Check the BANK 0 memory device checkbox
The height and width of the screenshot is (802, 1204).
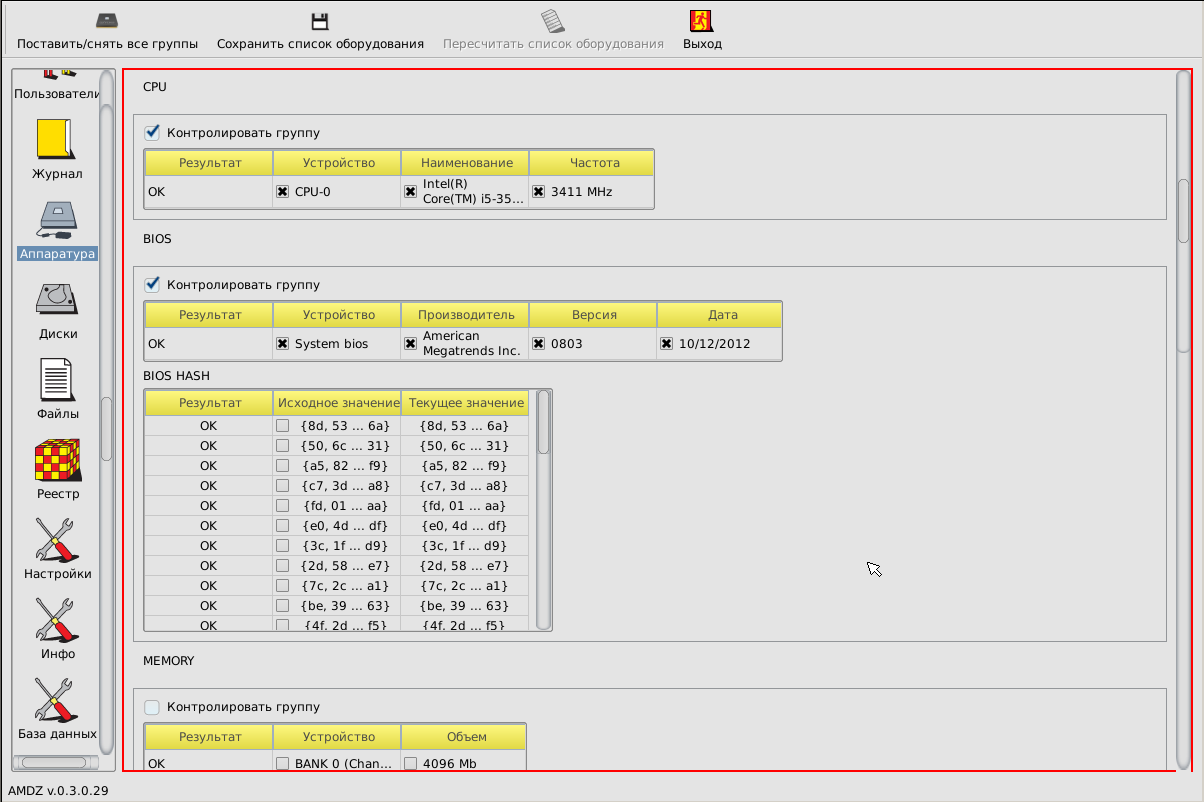pos(283,763)
